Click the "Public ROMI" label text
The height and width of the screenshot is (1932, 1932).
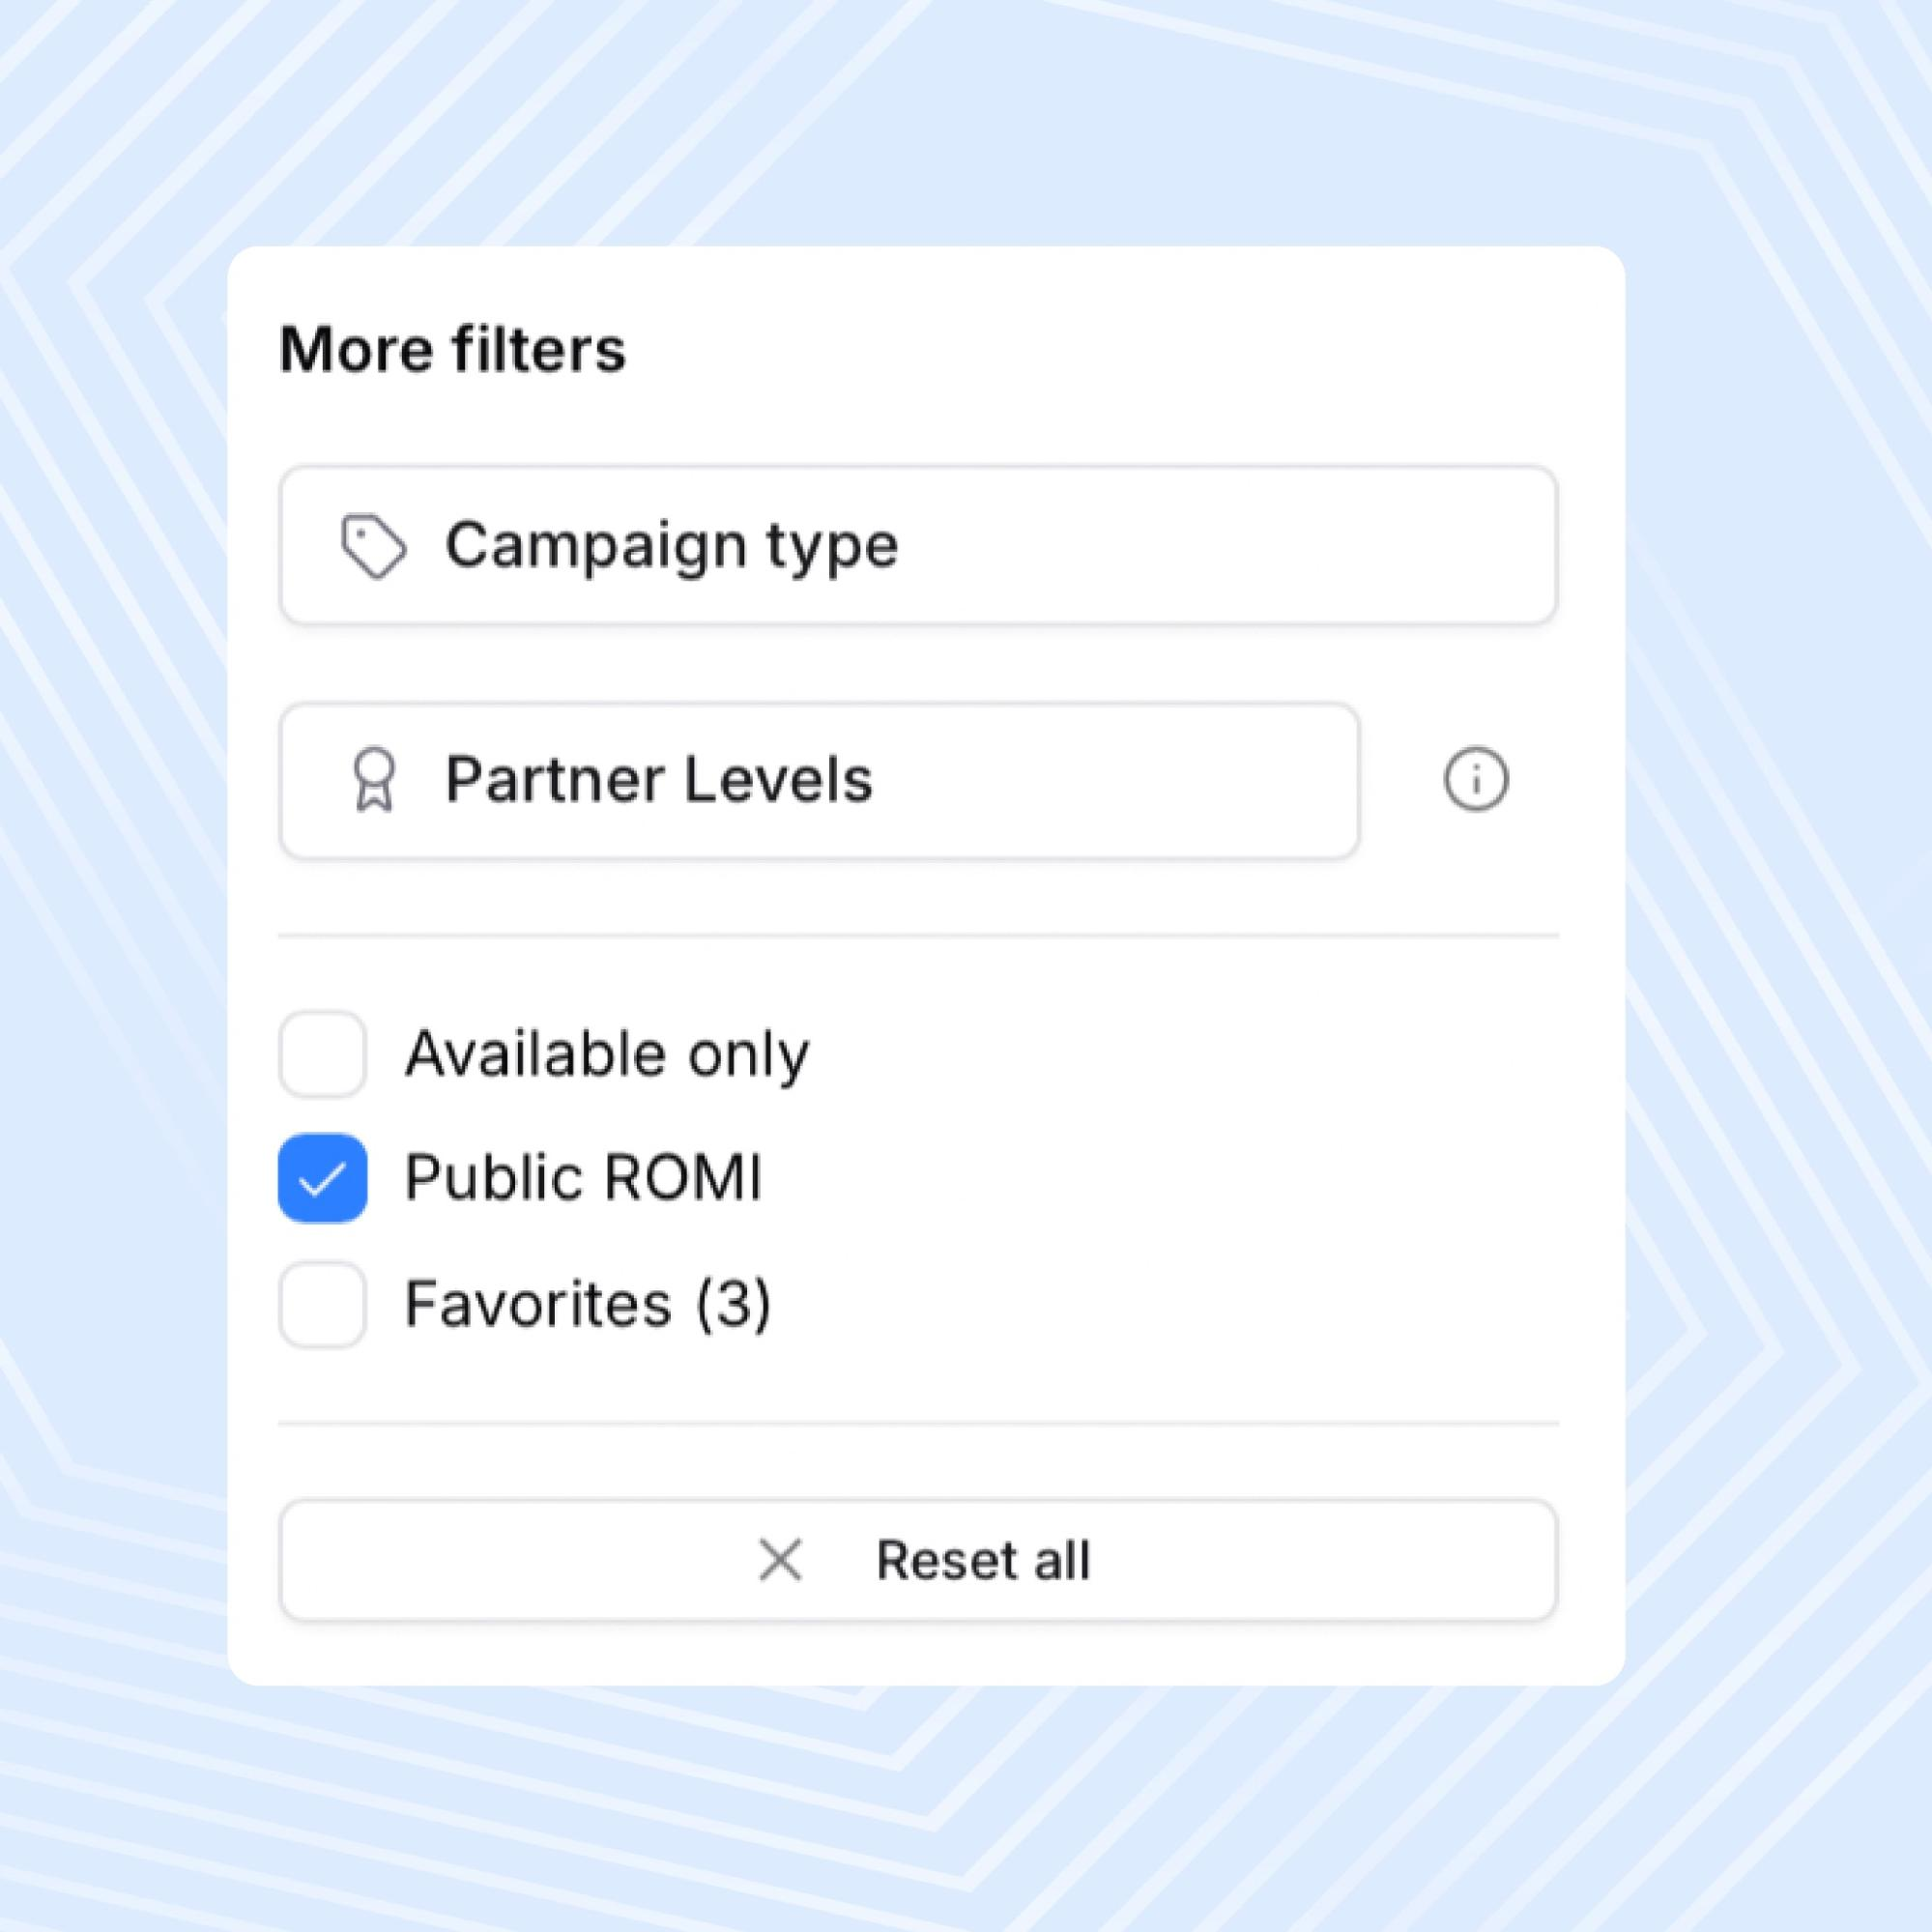click(583, 1178)
